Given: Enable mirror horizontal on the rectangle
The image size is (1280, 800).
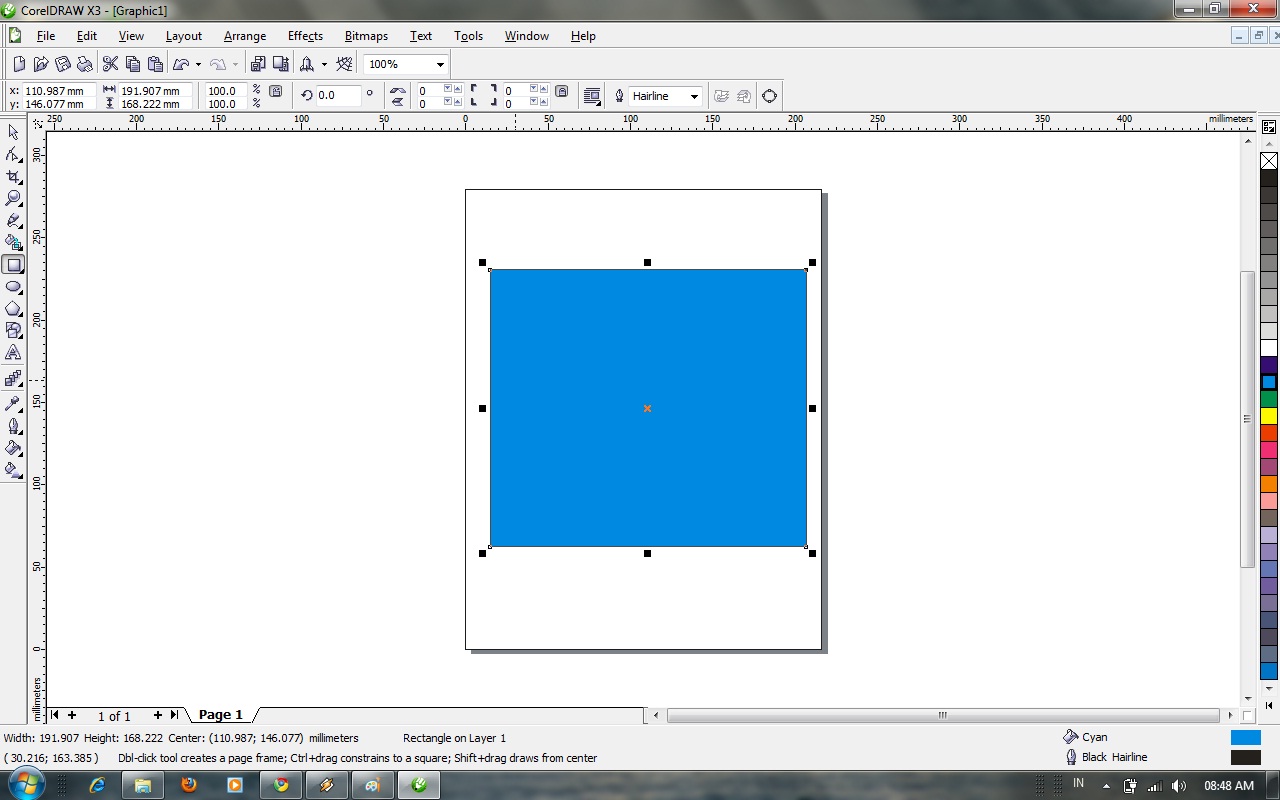Looking at the screenshot, I should [396, 89].
